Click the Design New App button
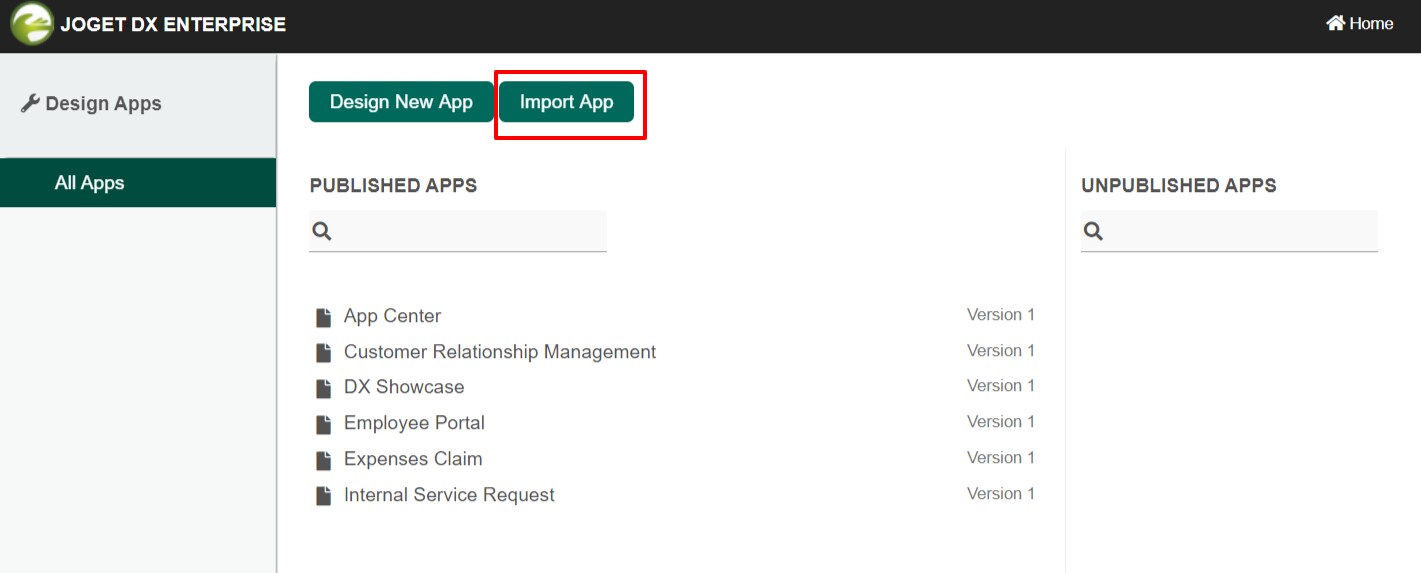Image resolution: width=1421 pixels, height=573 pixels. pyautogui.click(x=401, y=102)
